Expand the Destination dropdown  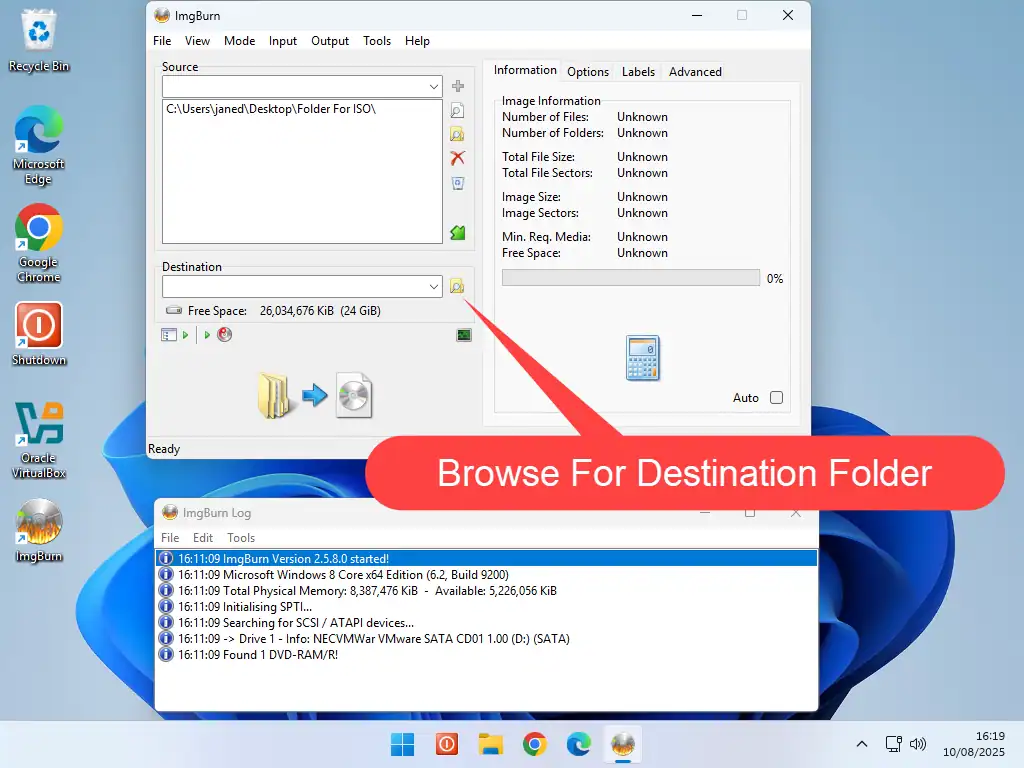tap(434, 286)
